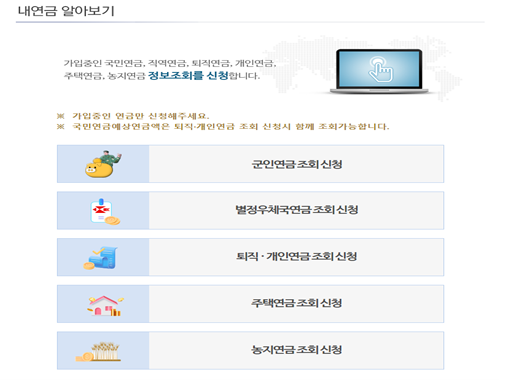
Task: Click the farmland pension row's icon panel
Action: 103,350
